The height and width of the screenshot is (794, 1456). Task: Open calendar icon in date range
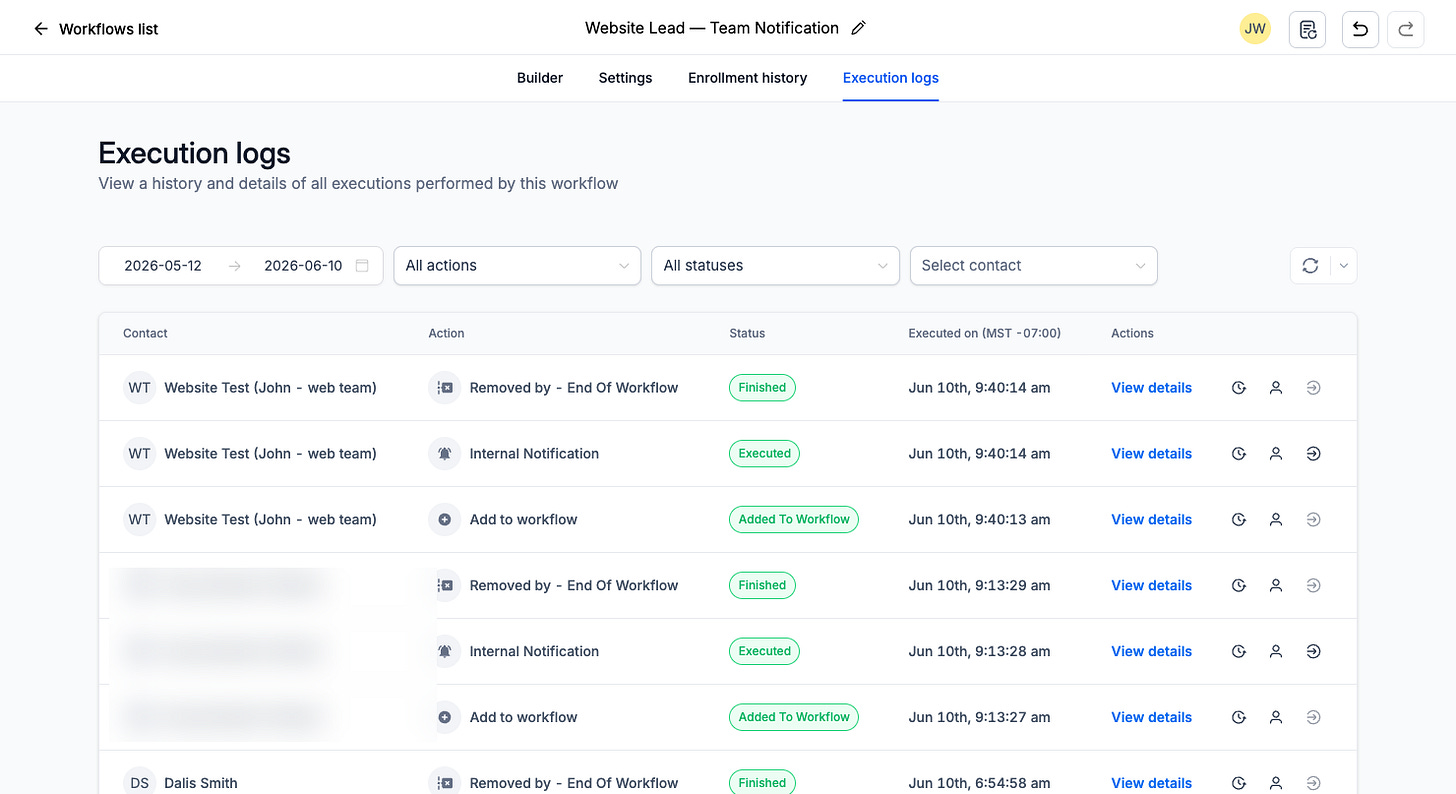coord(362,266)
